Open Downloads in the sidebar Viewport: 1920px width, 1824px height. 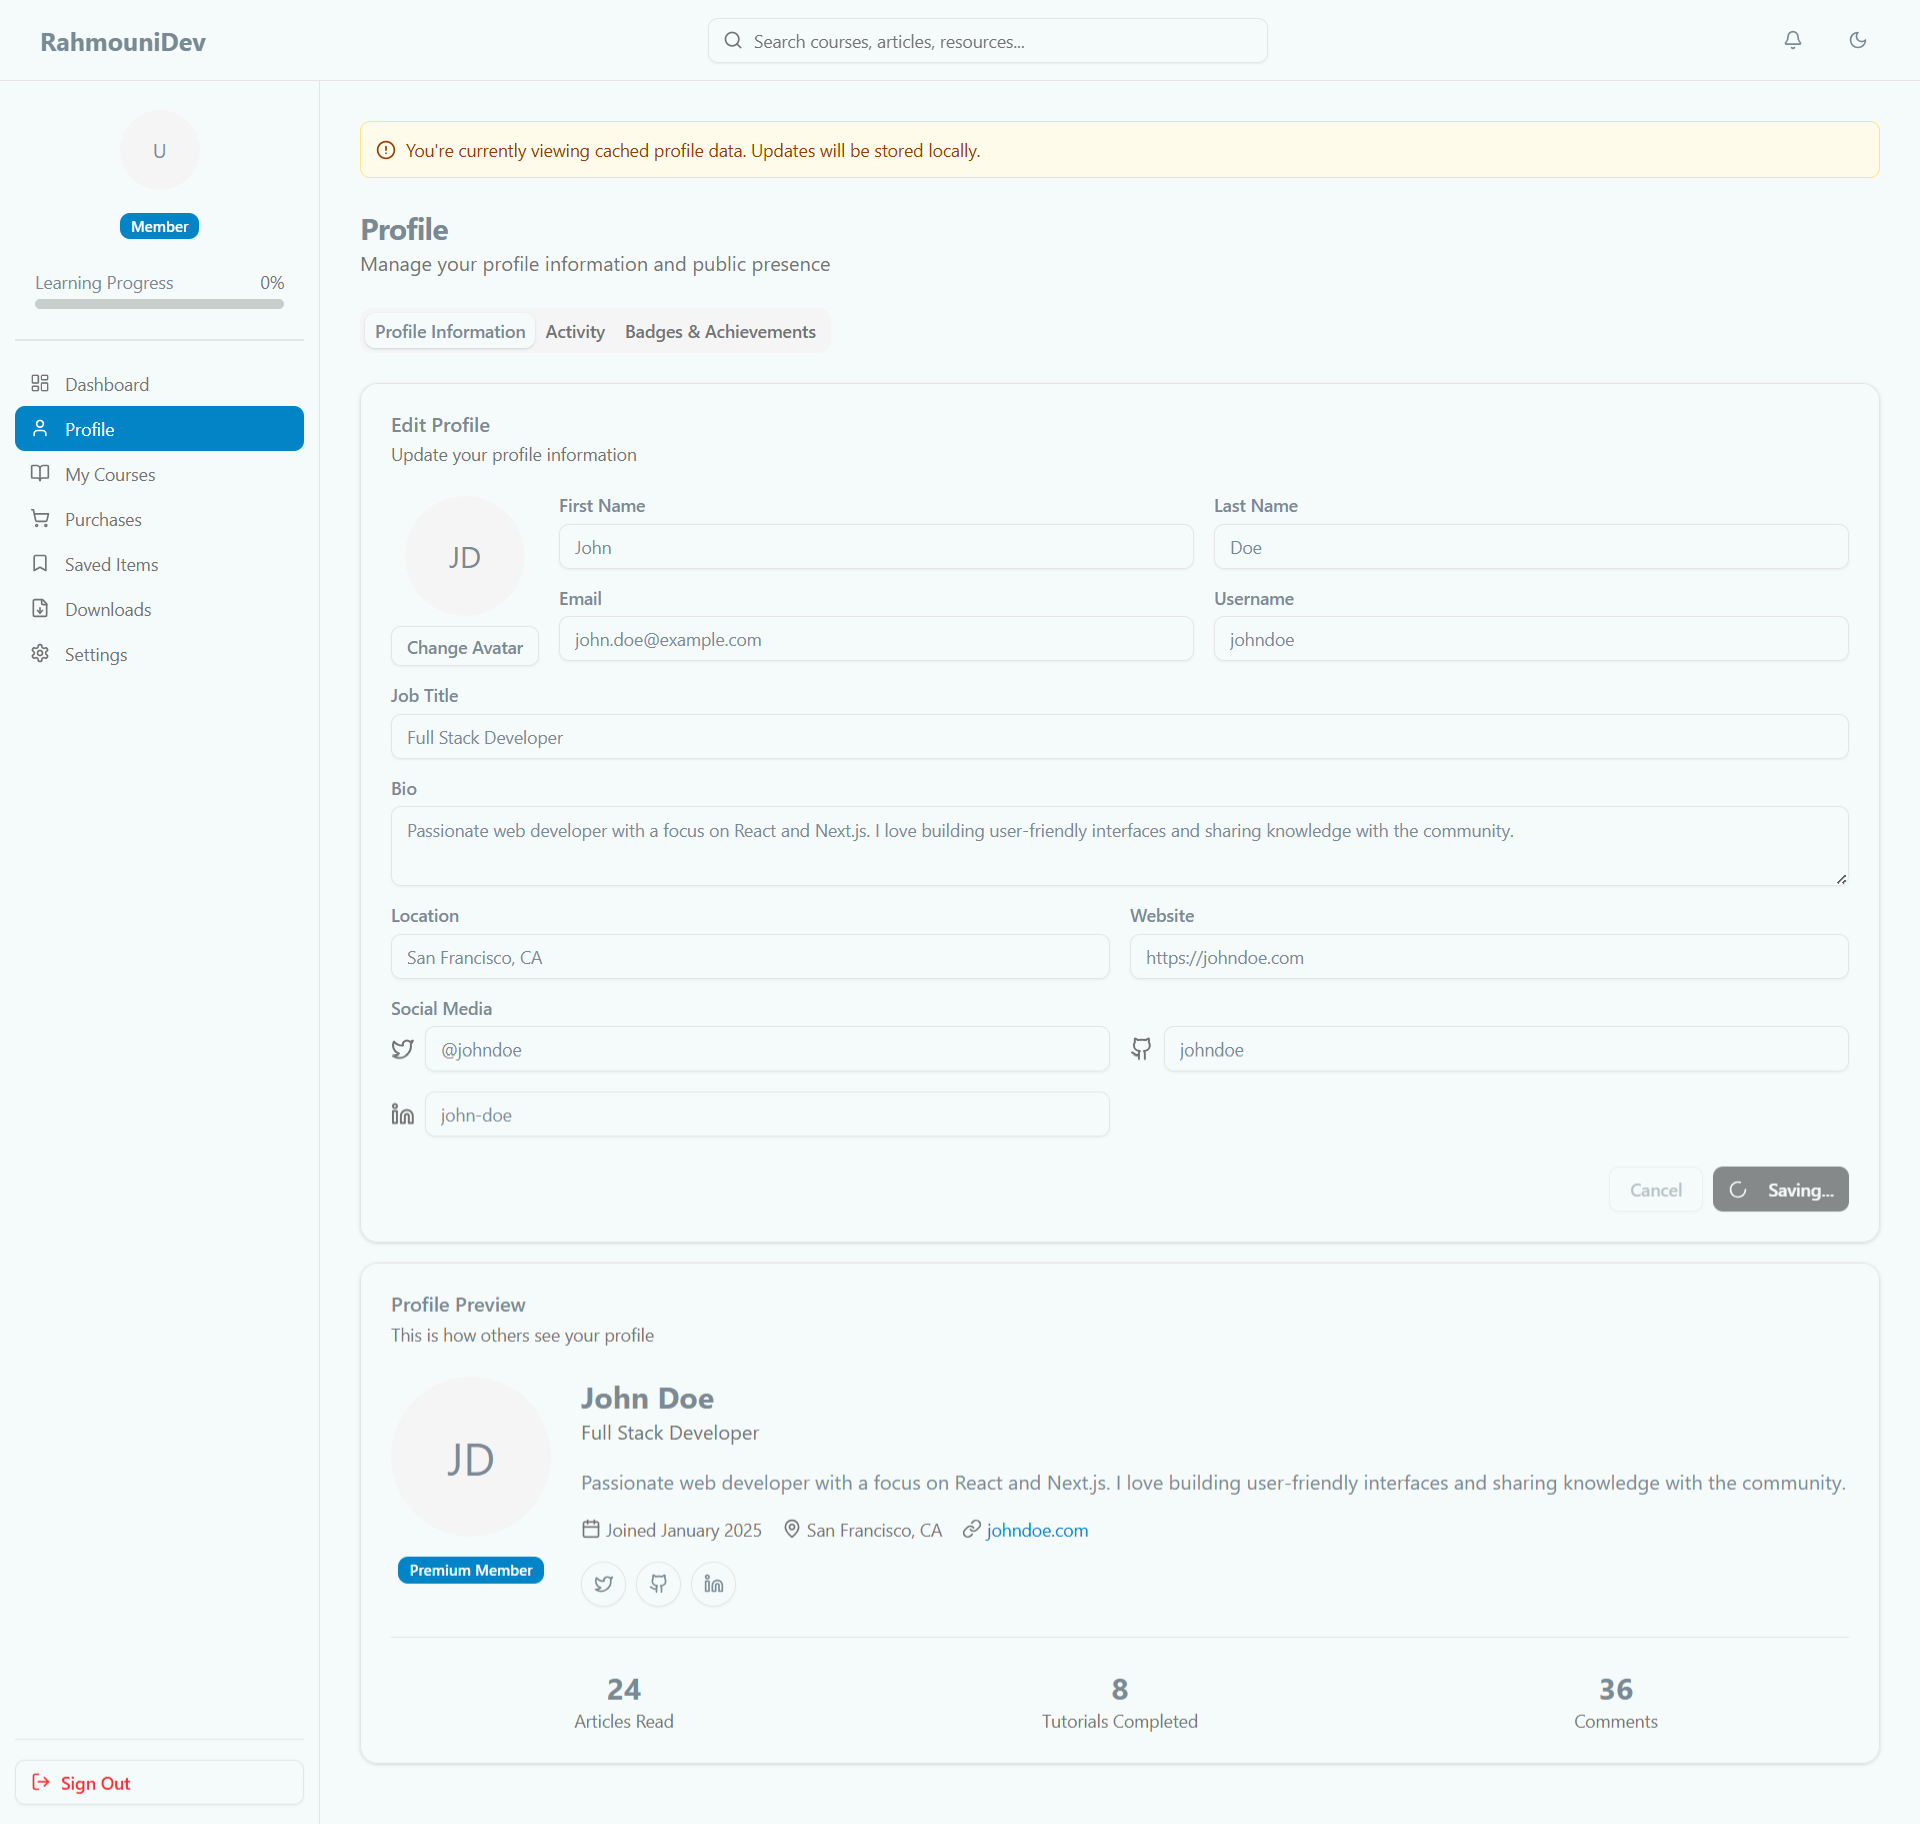coord(108,609)
